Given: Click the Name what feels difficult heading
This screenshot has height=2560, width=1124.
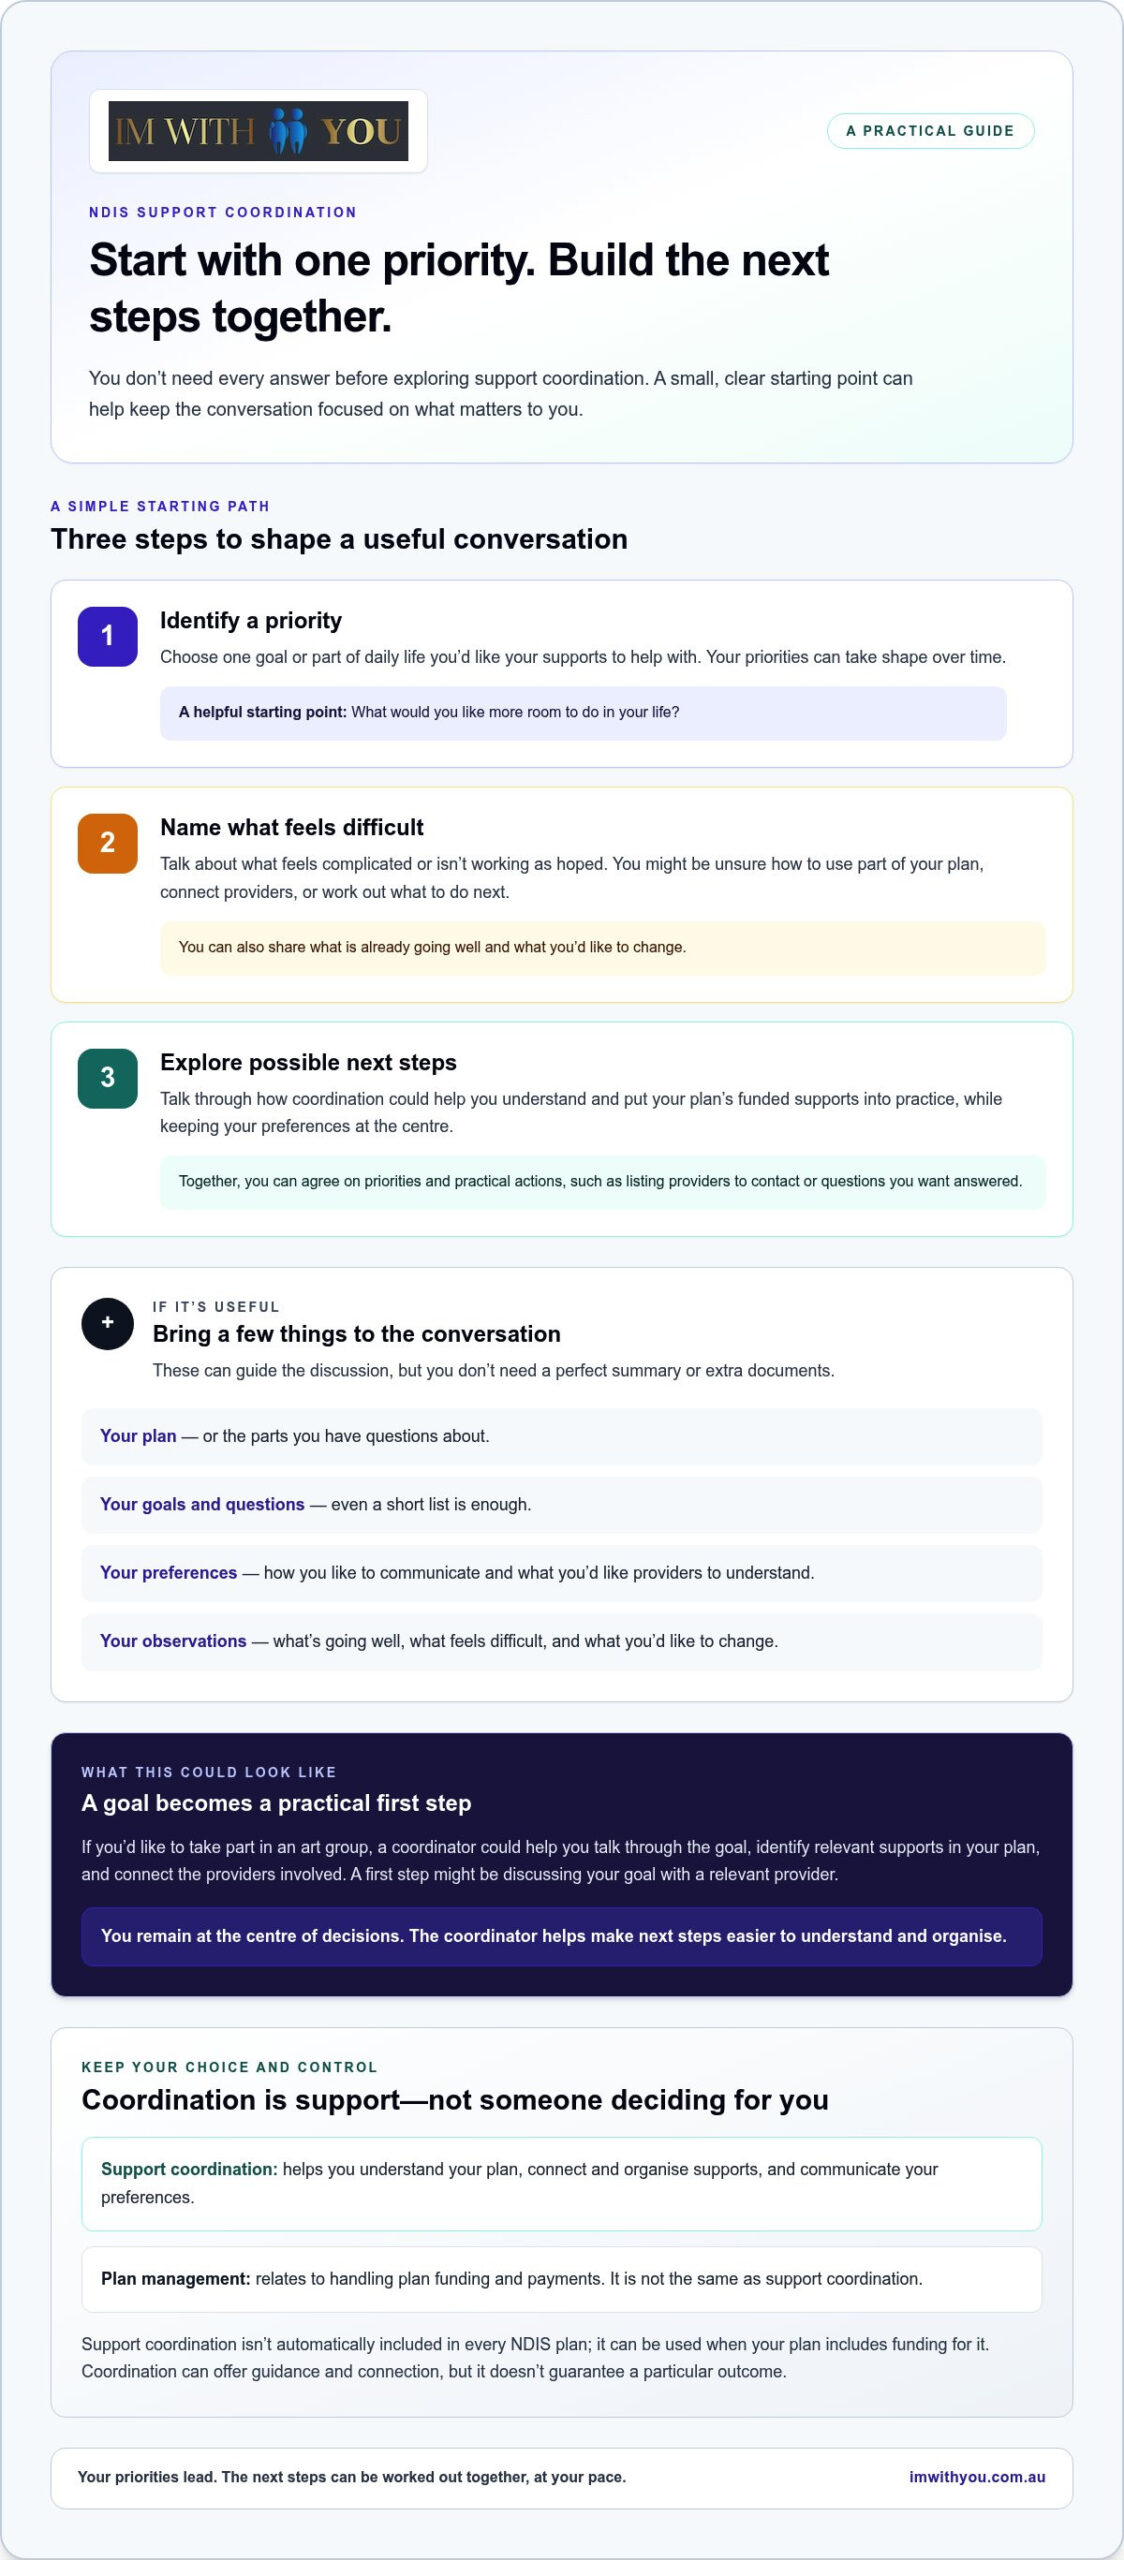Looking at the screenshot, I should point(292,828).
